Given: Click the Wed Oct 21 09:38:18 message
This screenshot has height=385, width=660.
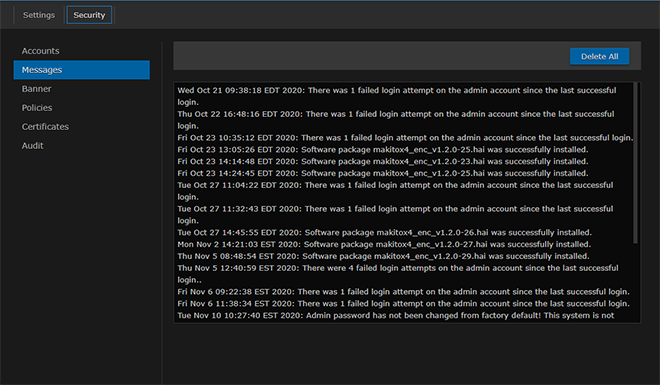Looking at the screenshot, I should 397,96.
